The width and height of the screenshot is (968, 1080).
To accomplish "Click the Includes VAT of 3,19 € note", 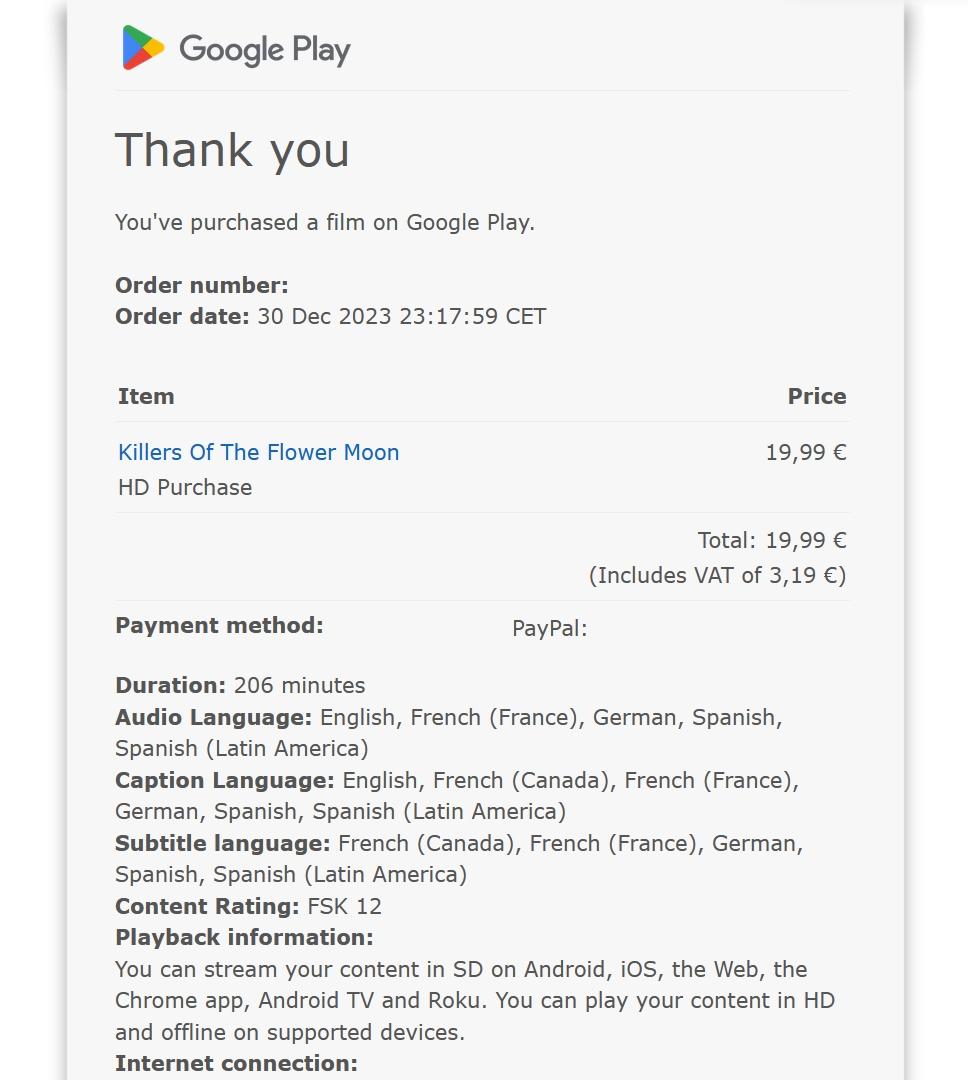I will pos(717,575).
